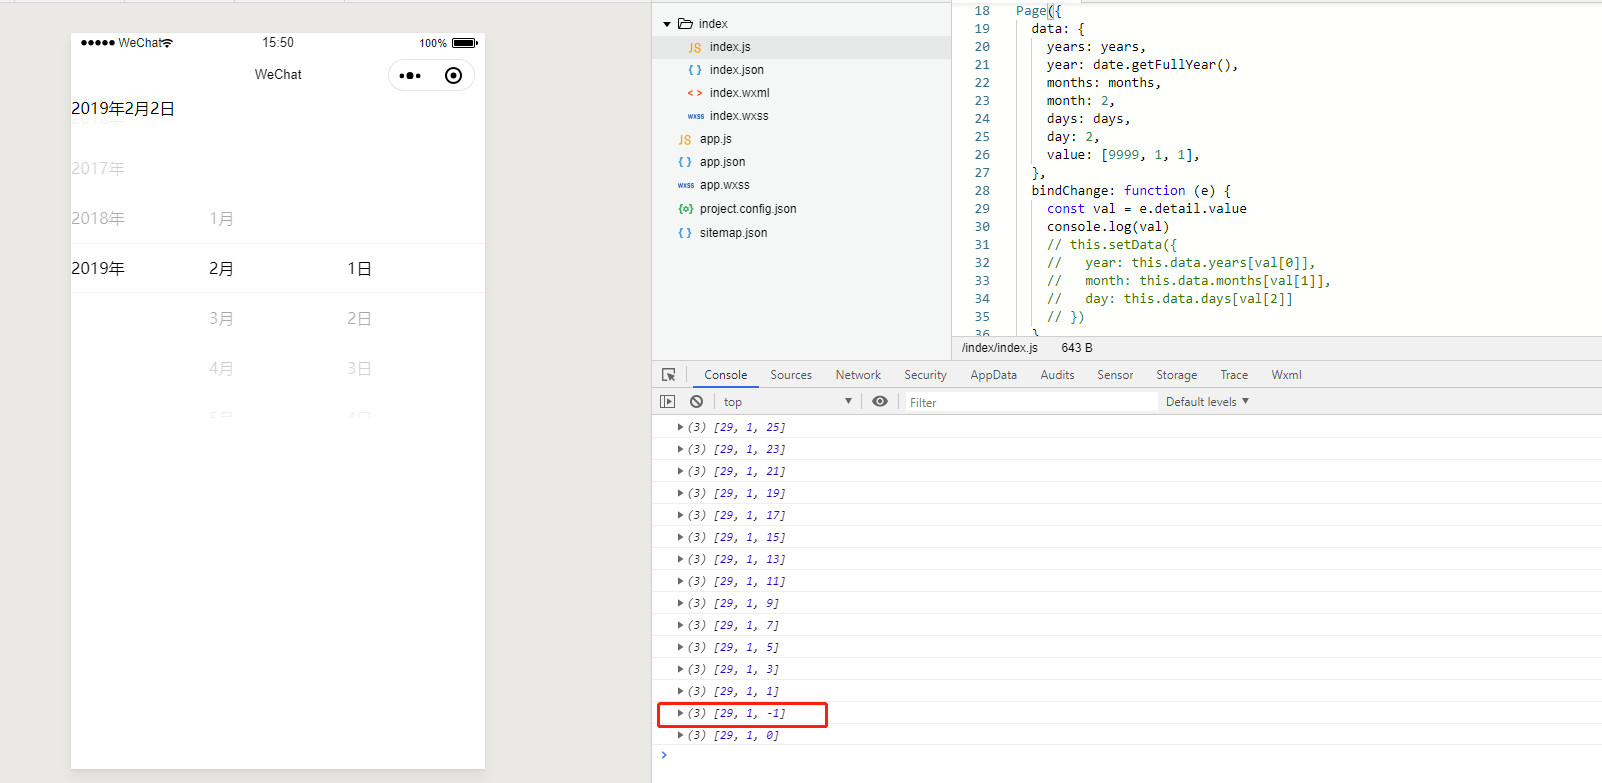Toggle the console sidebar panel icon
Viewport: 1602px width, 783px height.
coord(668,402)
